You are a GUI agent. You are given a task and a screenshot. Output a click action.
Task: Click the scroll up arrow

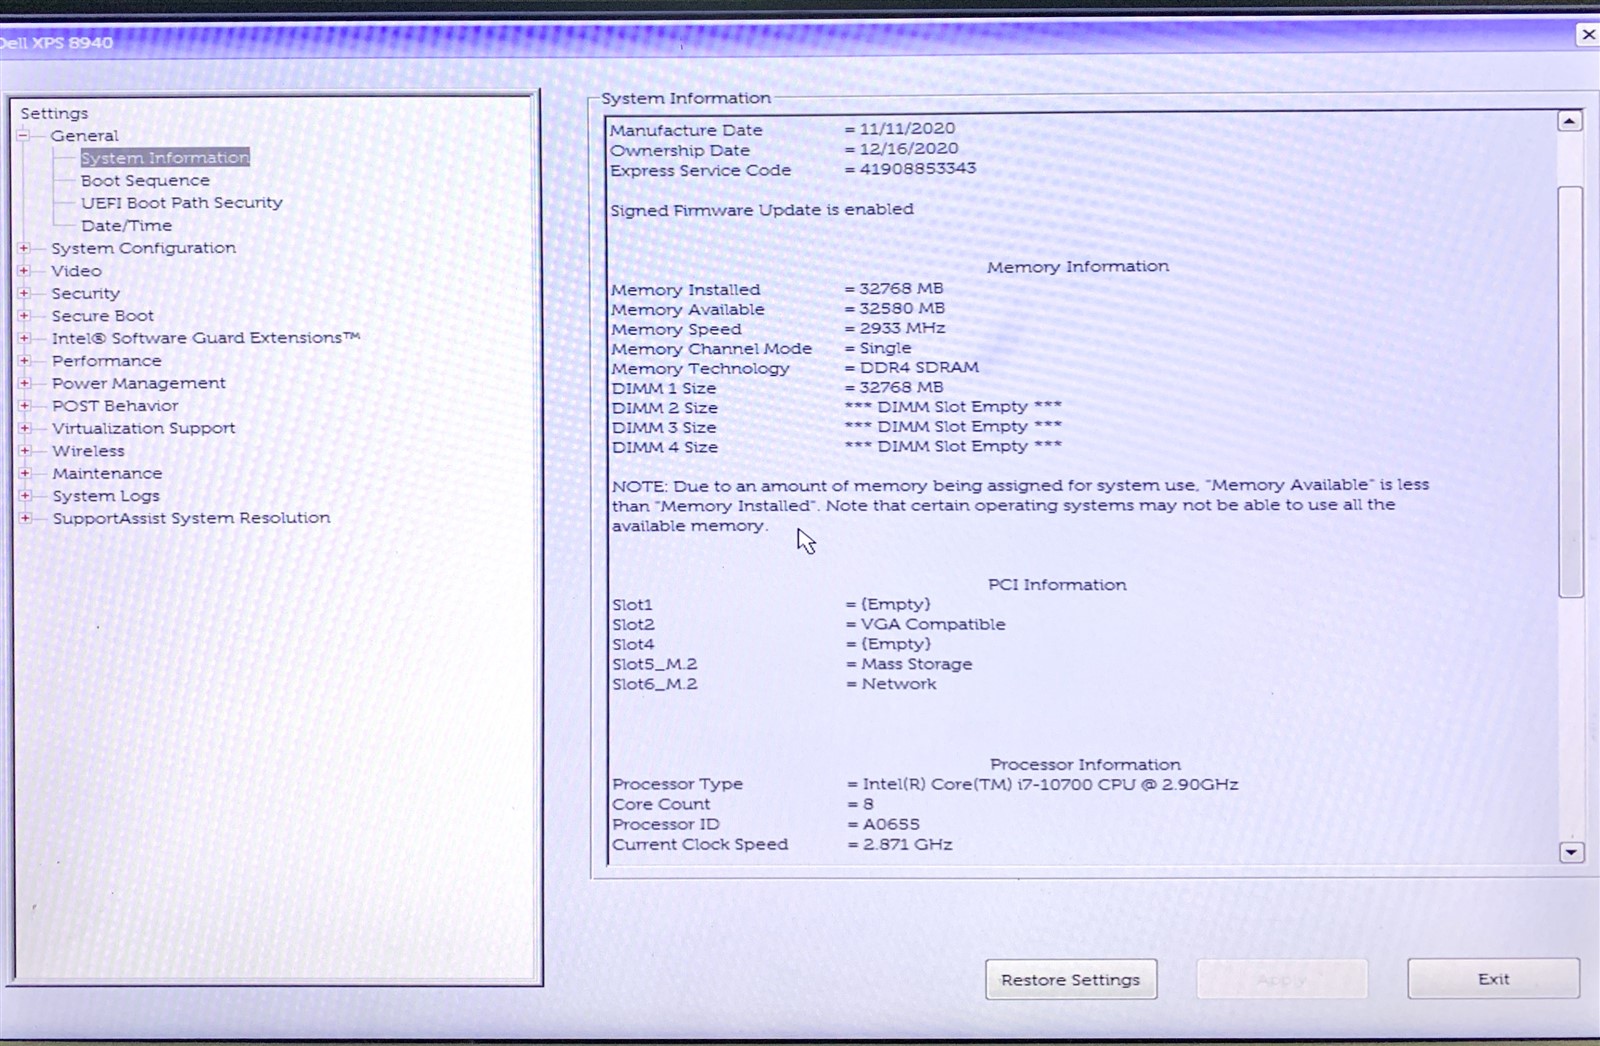[x=1570, y=121]
